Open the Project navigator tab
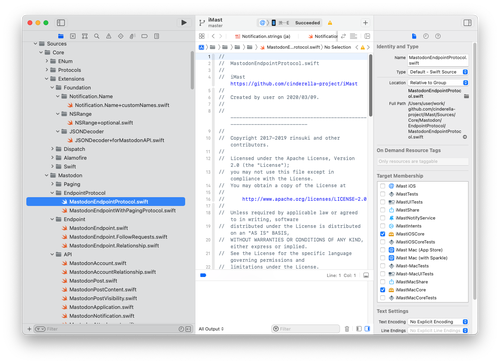Screen dimensions: 500x364 61,36
